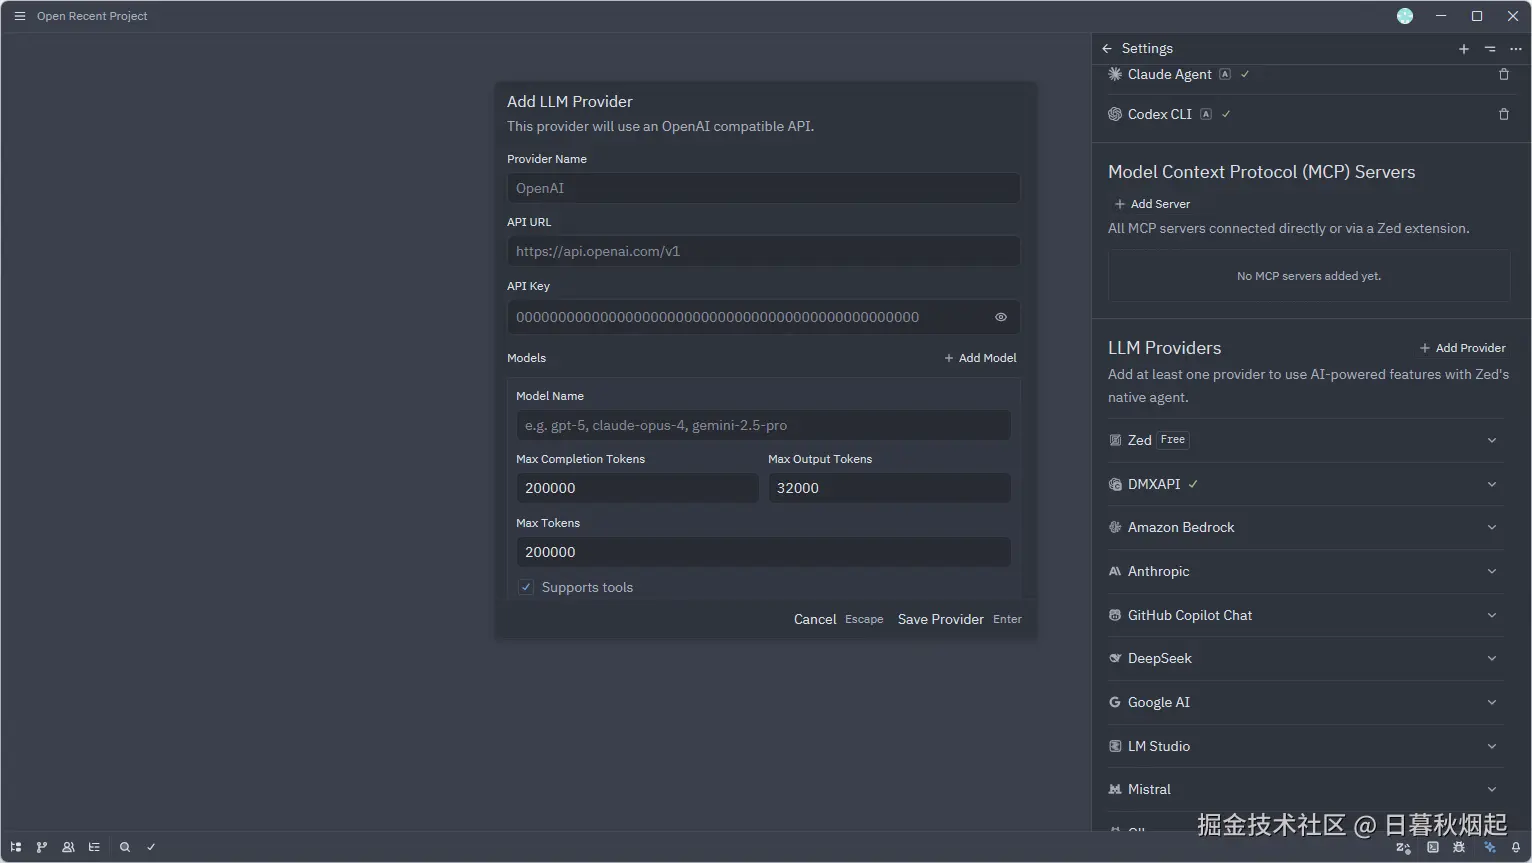Uncheck the Supports tools checkbox
Screen dimensions: 1532x863
click(526, 587)
